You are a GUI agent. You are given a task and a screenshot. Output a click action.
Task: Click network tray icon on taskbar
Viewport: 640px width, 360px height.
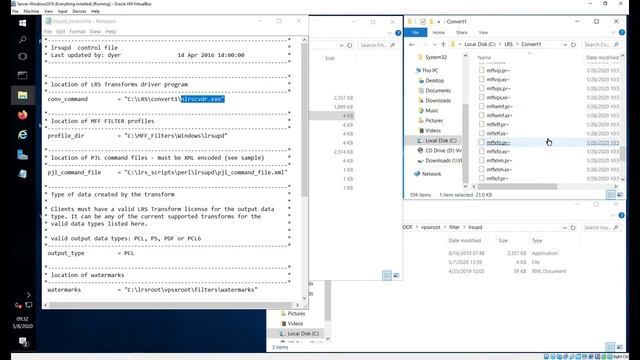[x=29, y=305]
